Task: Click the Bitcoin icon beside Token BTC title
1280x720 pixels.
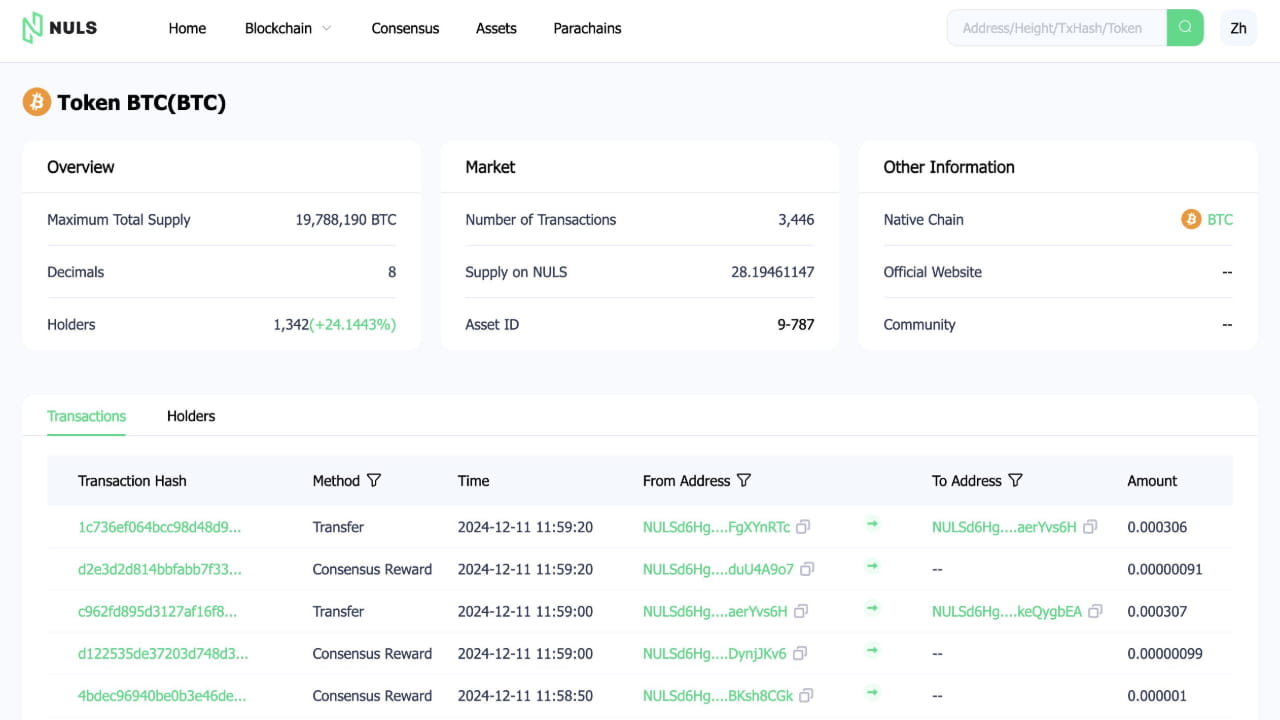Action: 37,102
